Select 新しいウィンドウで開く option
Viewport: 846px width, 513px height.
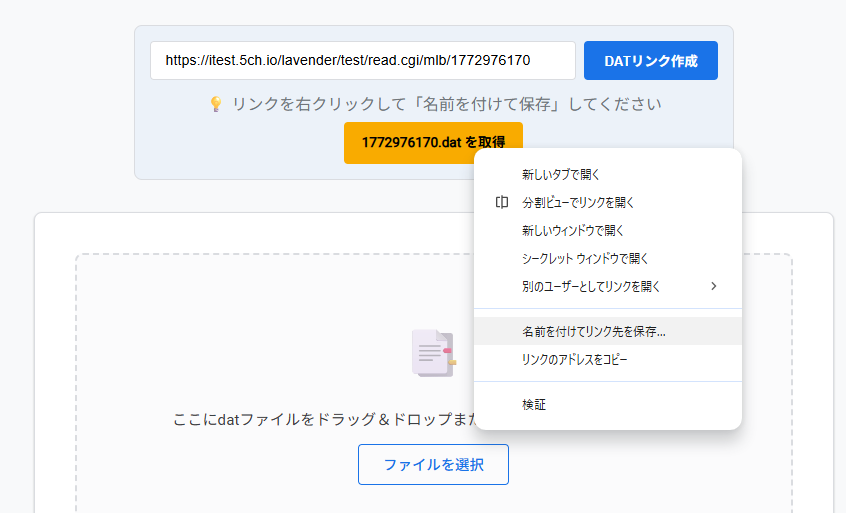click(x=573, y=230)
